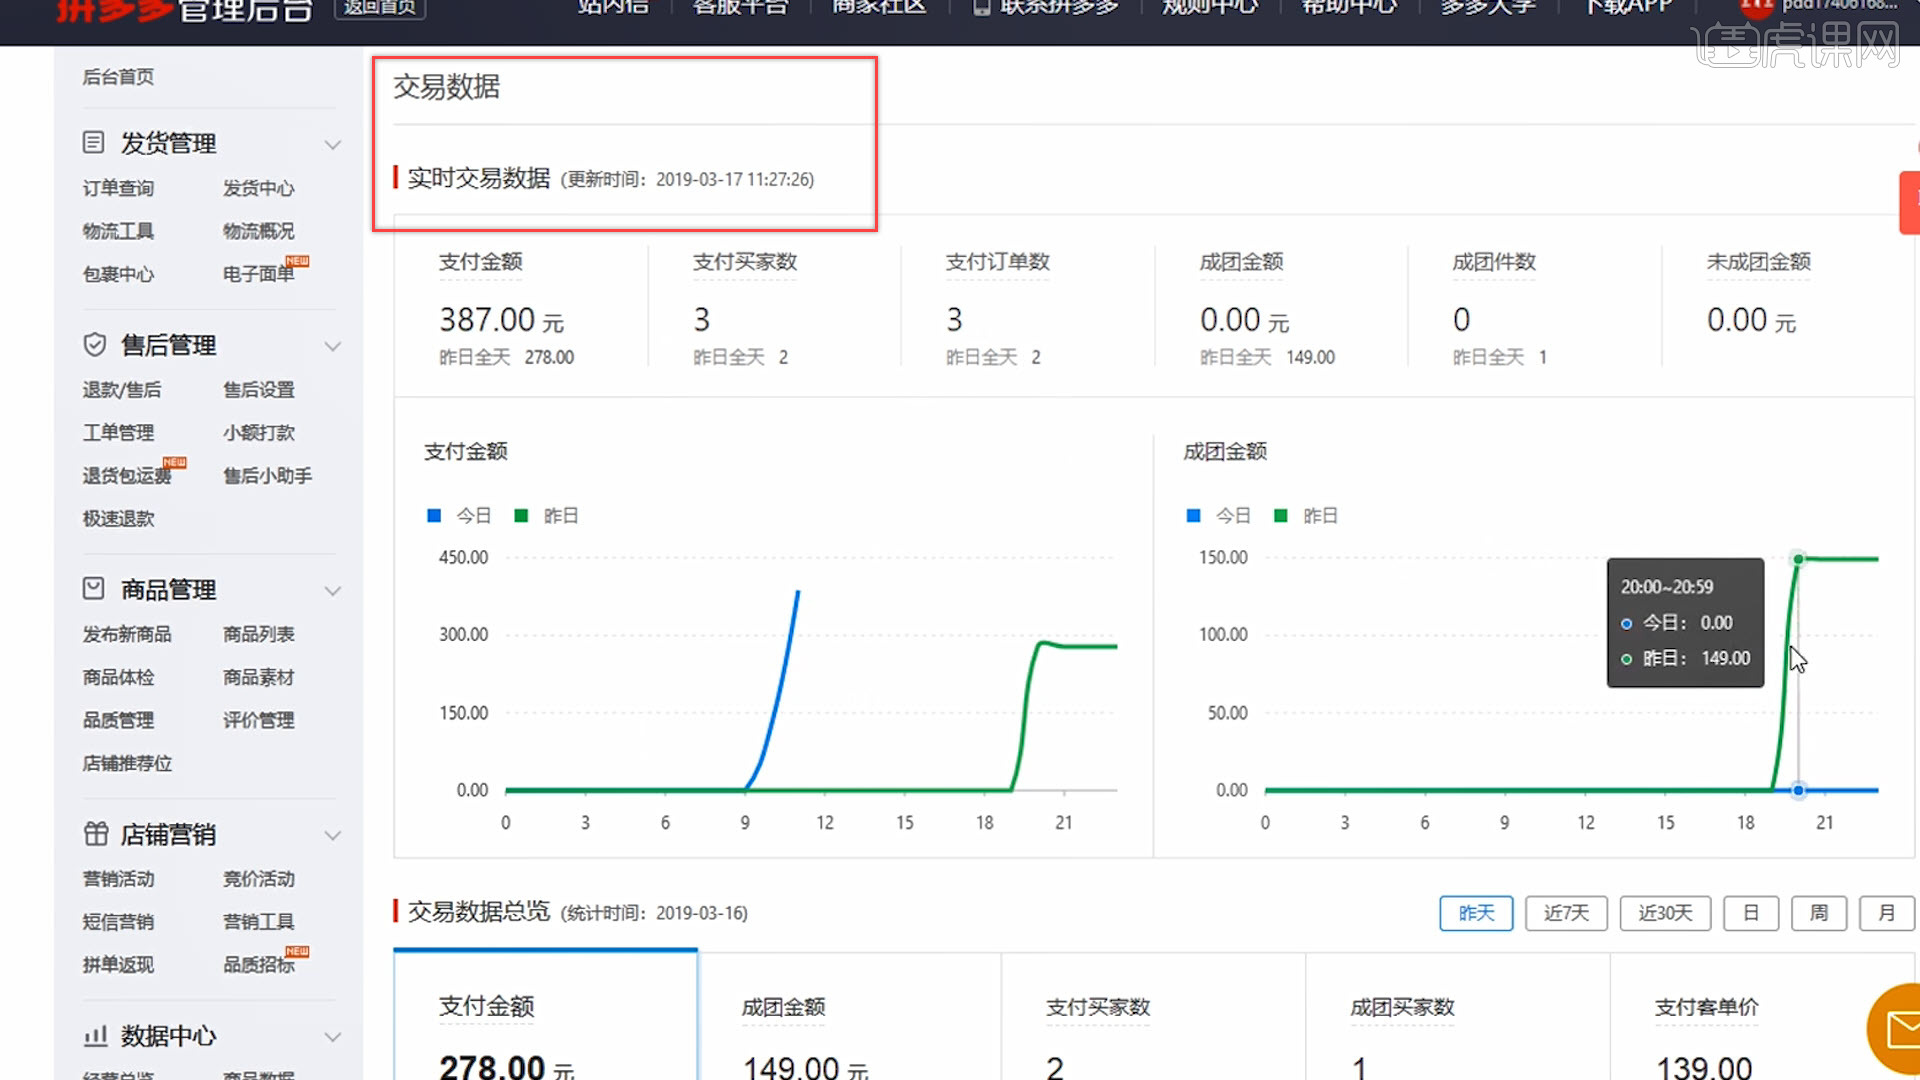The height and width of the screenshot is (1080, 1920).
Task: Select the 近7天 time range tab
Action: pos(1566,913)
